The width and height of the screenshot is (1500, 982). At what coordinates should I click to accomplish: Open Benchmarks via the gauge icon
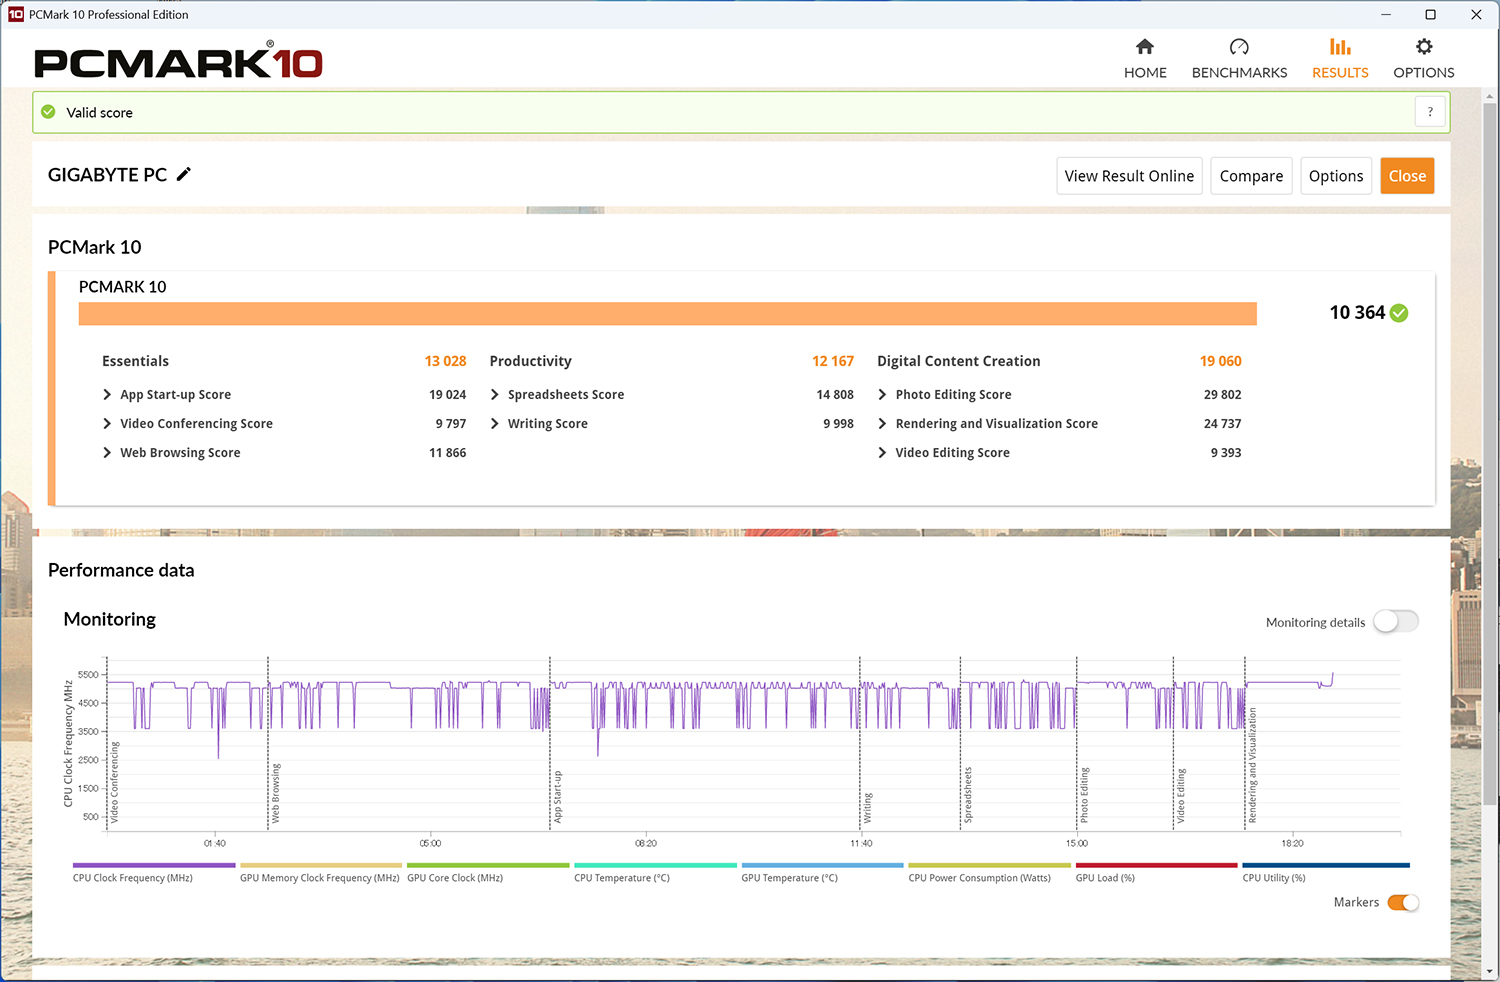(1239, 47)
